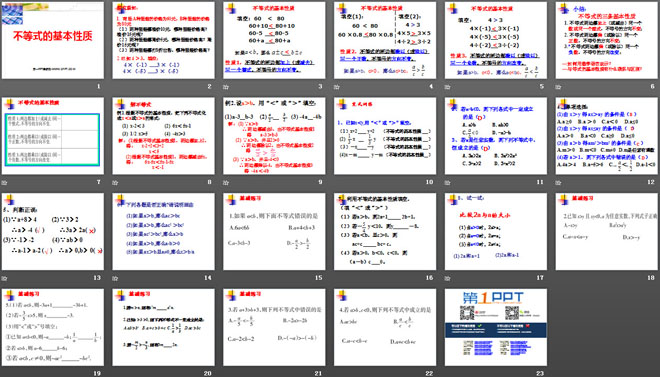Click the animation star icon under slide 9
Viewport: 660px width, 377px height.
tap(227, 183)
